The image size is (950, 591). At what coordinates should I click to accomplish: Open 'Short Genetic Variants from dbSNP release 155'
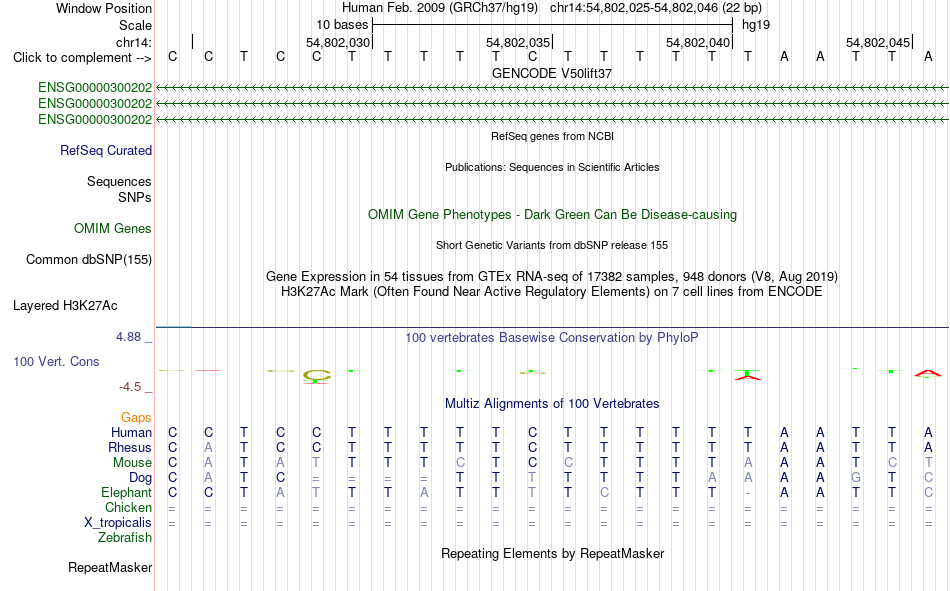(552, 245)
